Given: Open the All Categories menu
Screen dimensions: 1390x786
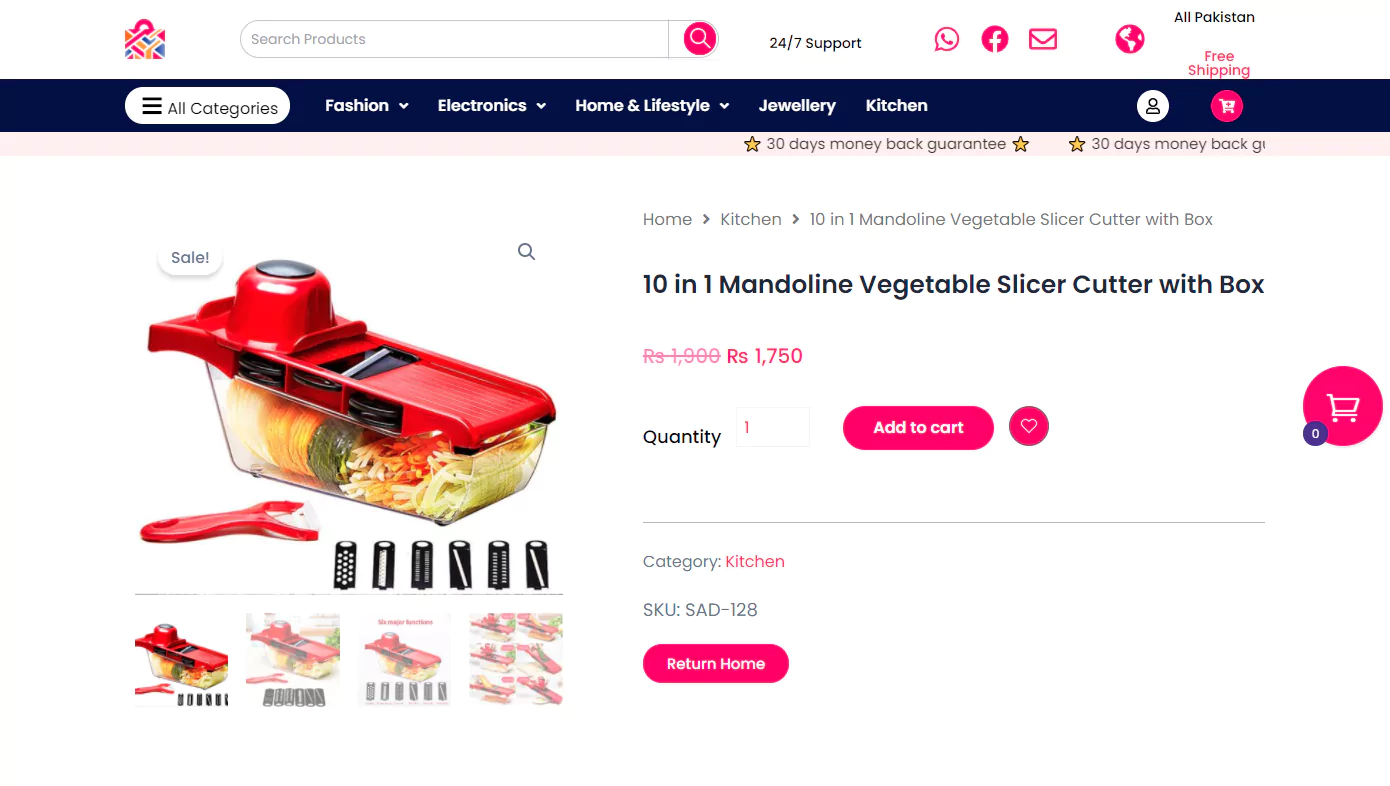Looking at the screenshot, I should pyautogui.click(x=208, y=106).
